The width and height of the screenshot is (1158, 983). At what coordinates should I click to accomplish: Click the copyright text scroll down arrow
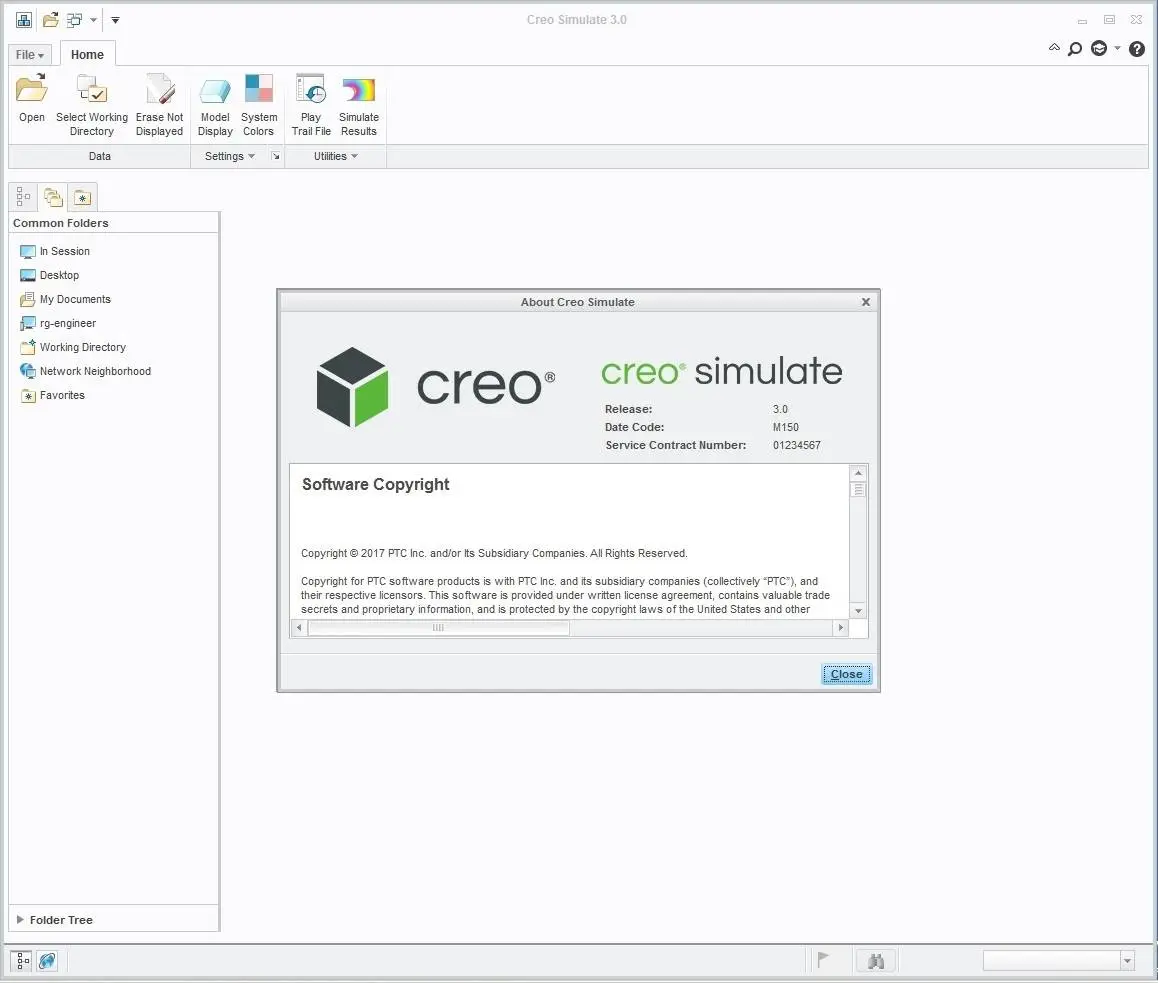pyautogui.click(x=858, y=611)
